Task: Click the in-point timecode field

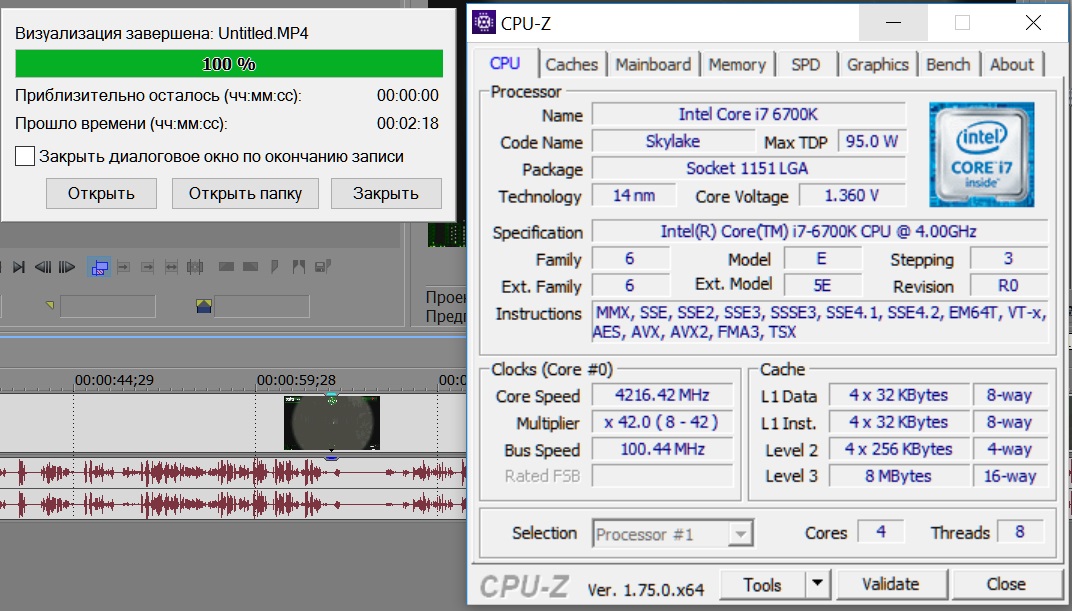Action: pos(108,306)
